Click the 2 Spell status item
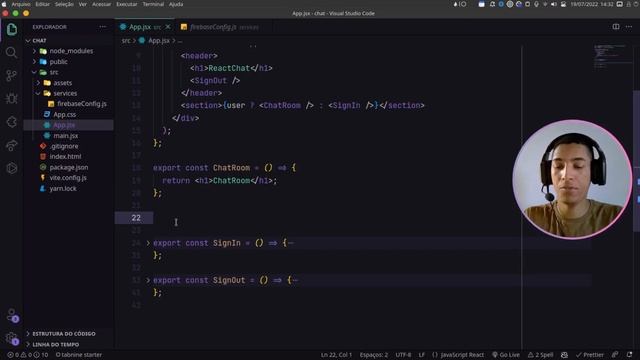This screenshot has height=360, width=640. pyautogui.click(x=540, y=355)
